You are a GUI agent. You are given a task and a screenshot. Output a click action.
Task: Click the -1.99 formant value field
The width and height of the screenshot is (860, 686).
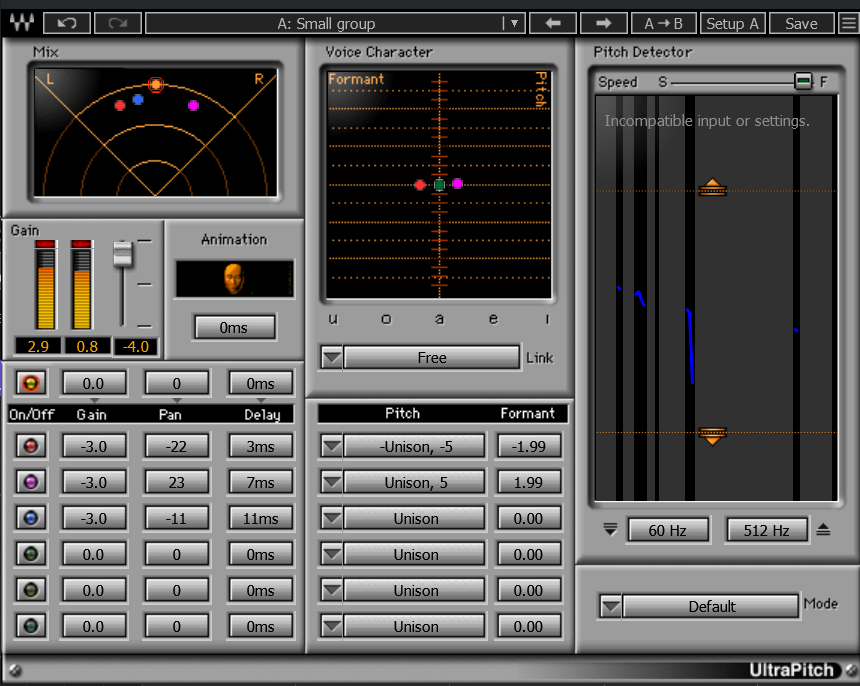point(529,446)
